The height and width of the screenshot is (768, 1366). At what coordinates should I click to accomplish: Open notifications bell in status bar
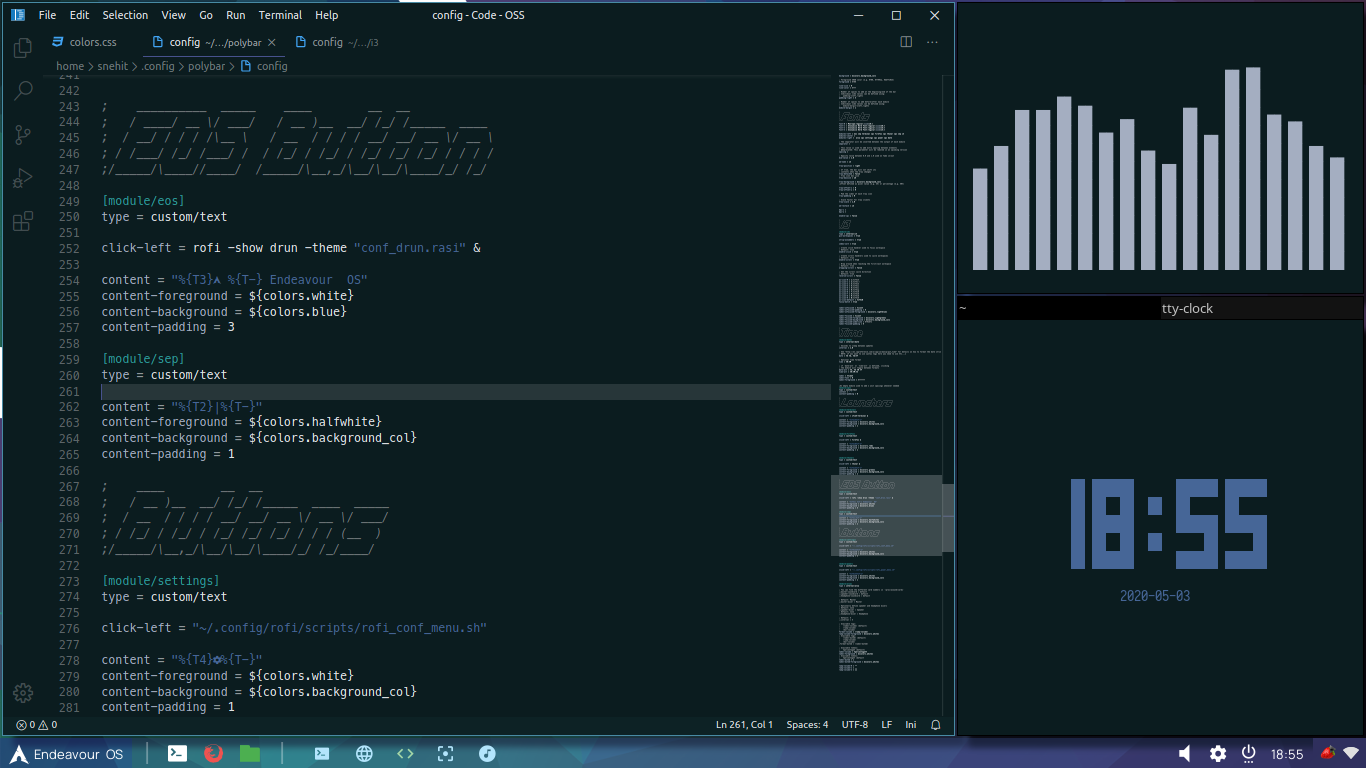(936, 725)
